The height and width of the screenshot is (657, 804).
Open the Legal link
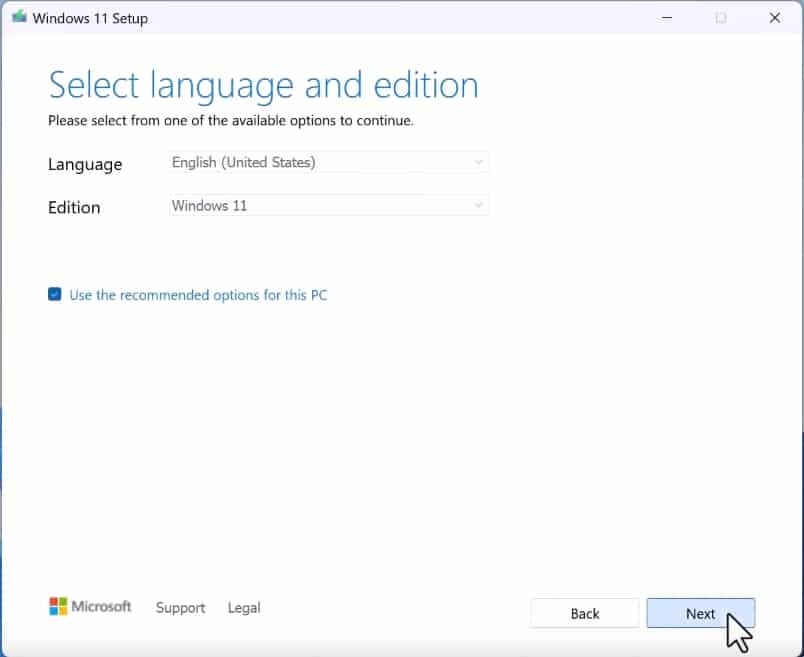click(x=243, y=608)
